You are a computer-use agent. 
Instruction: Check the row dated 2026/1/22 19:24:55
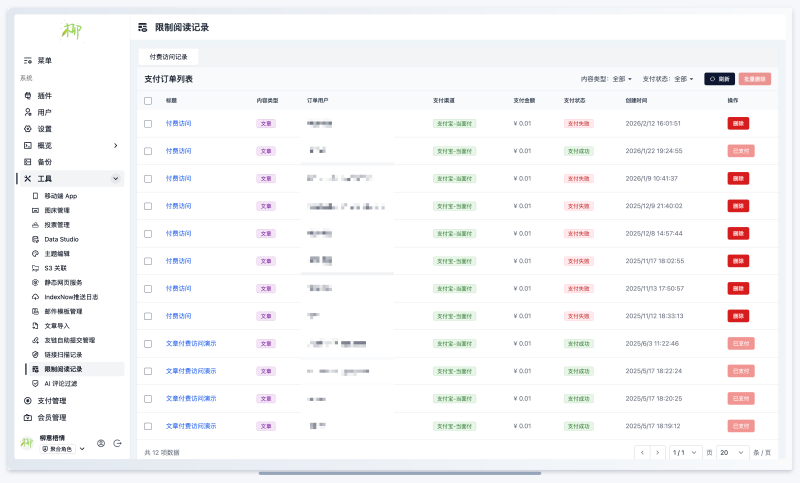(x=148, y=151)
